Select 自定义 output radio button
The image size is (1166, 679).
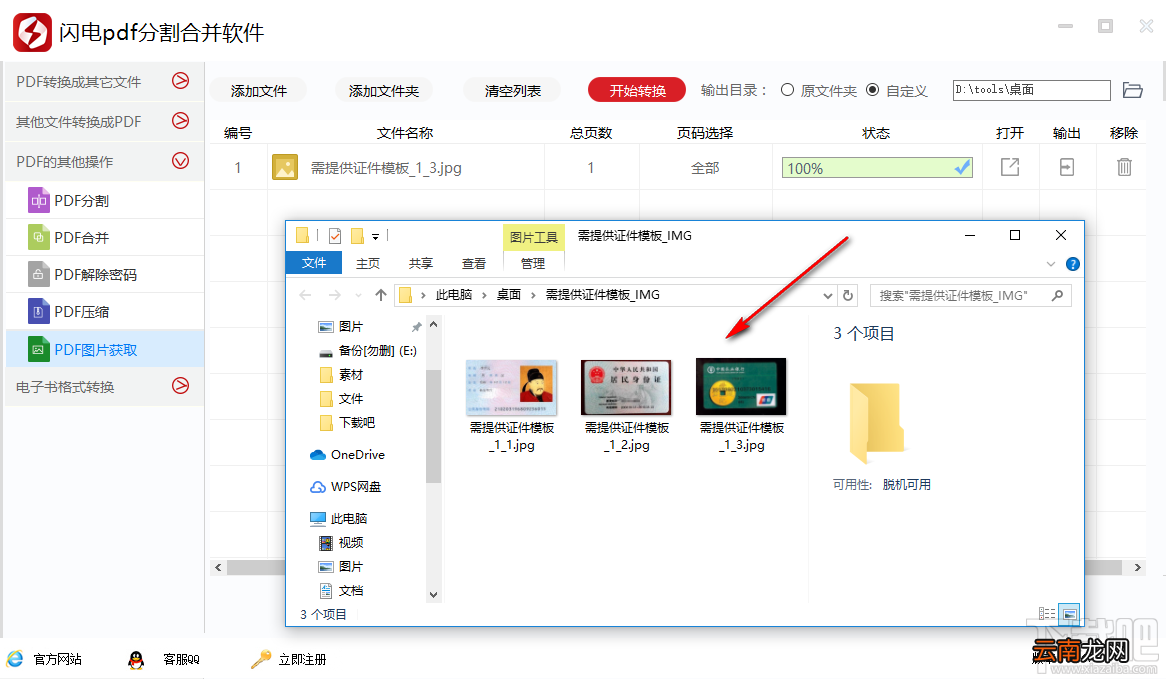pos(873,90)
